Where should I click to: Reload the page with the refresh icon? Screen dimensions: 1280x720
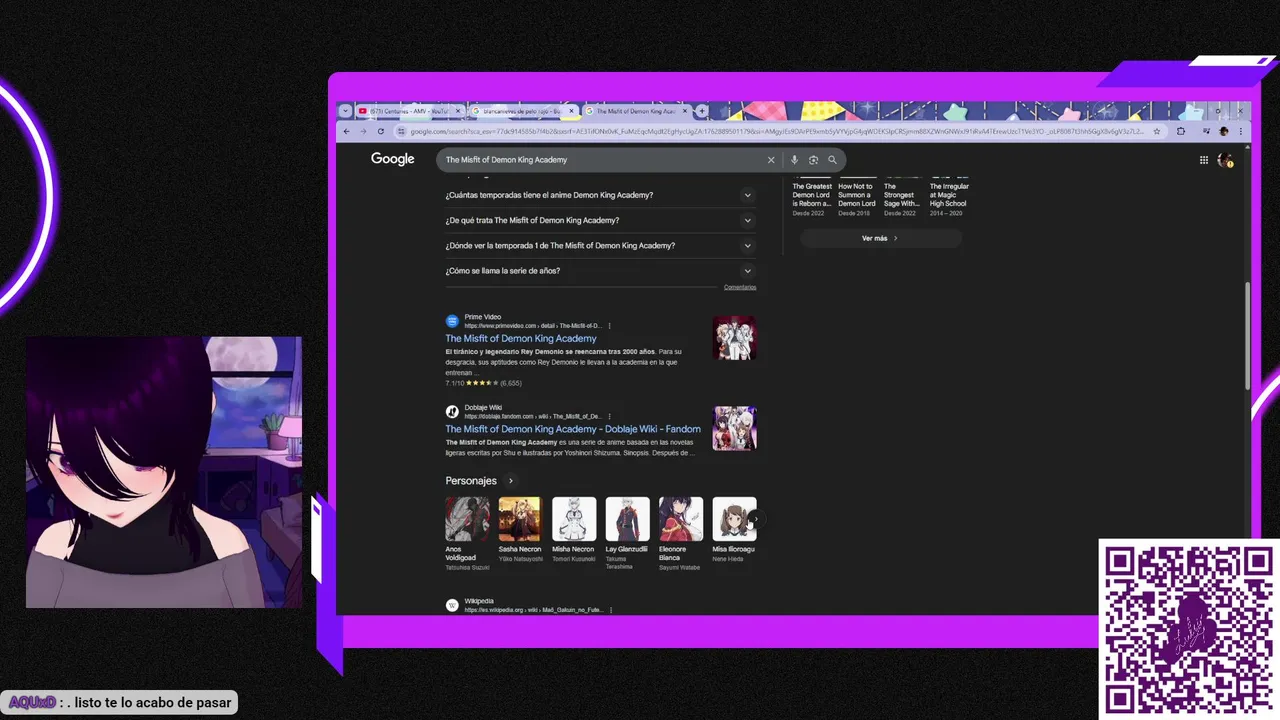coord(381,131)
